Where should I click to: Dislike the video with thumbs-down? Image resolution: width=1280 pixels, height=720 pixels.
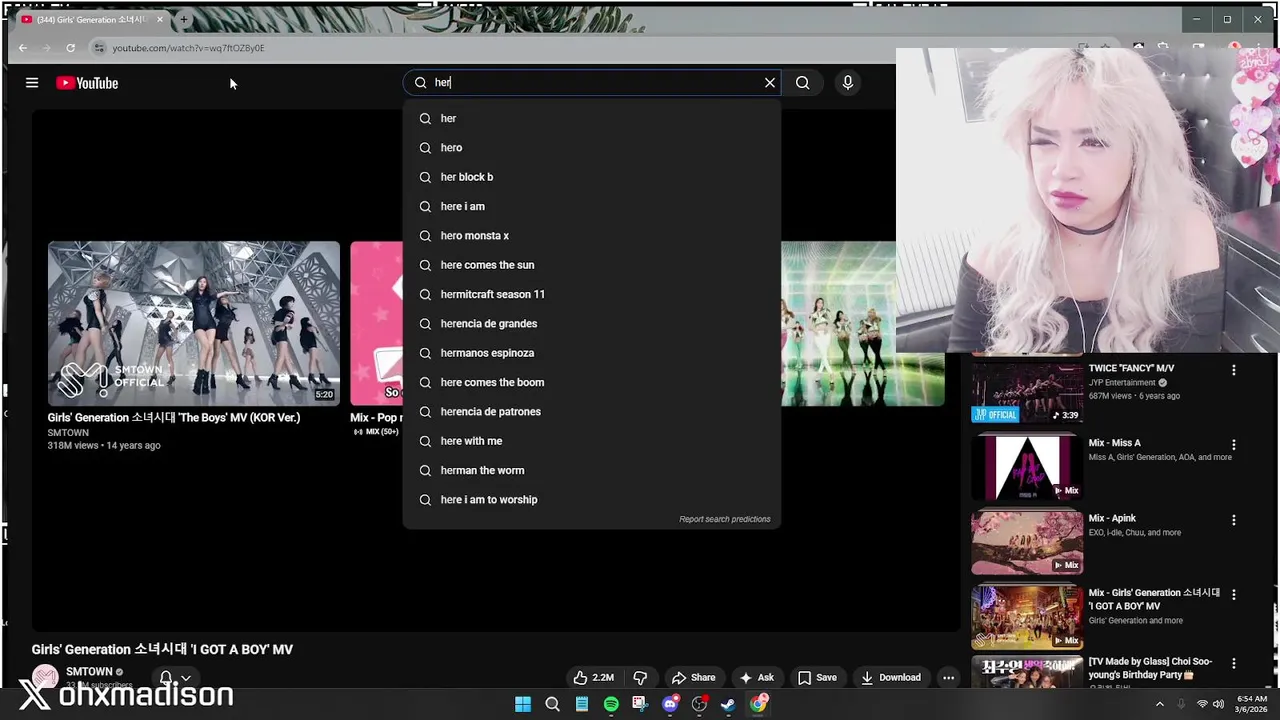click(x=640, y=677)
